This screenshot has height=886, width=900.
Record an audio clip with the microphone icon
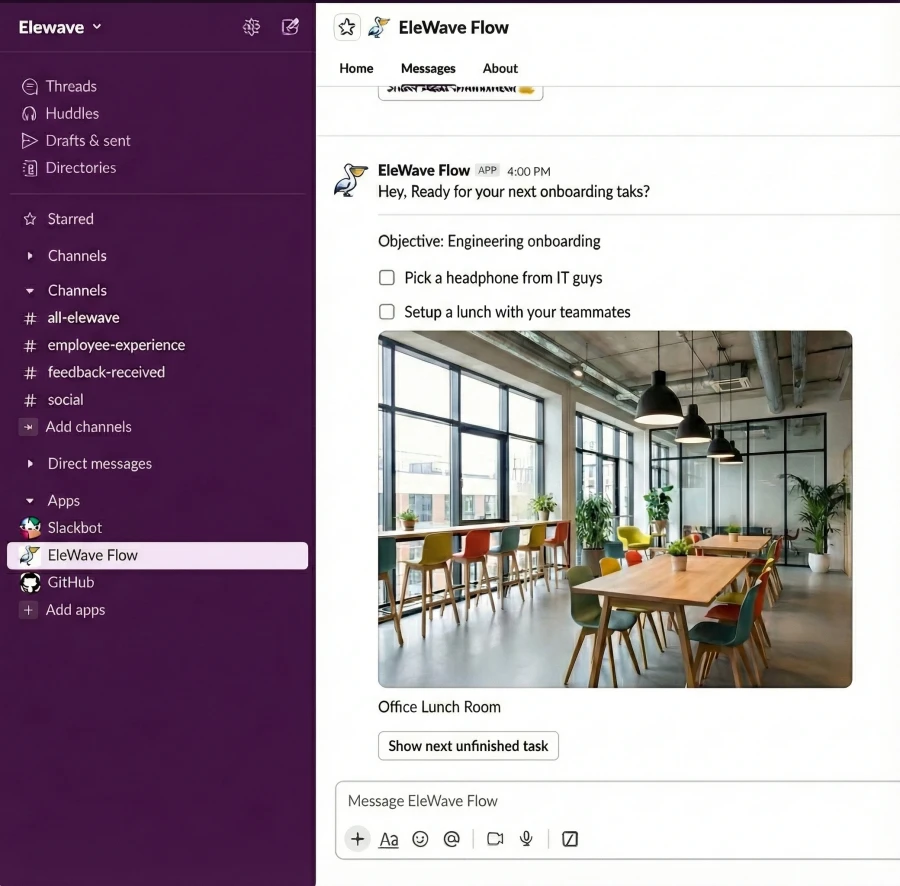(x=526, y=839)
